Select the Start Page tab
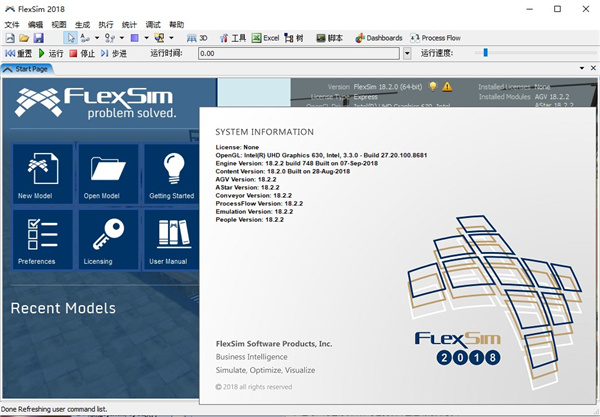Viewport: 600px width, 417px height. [32, 69]
